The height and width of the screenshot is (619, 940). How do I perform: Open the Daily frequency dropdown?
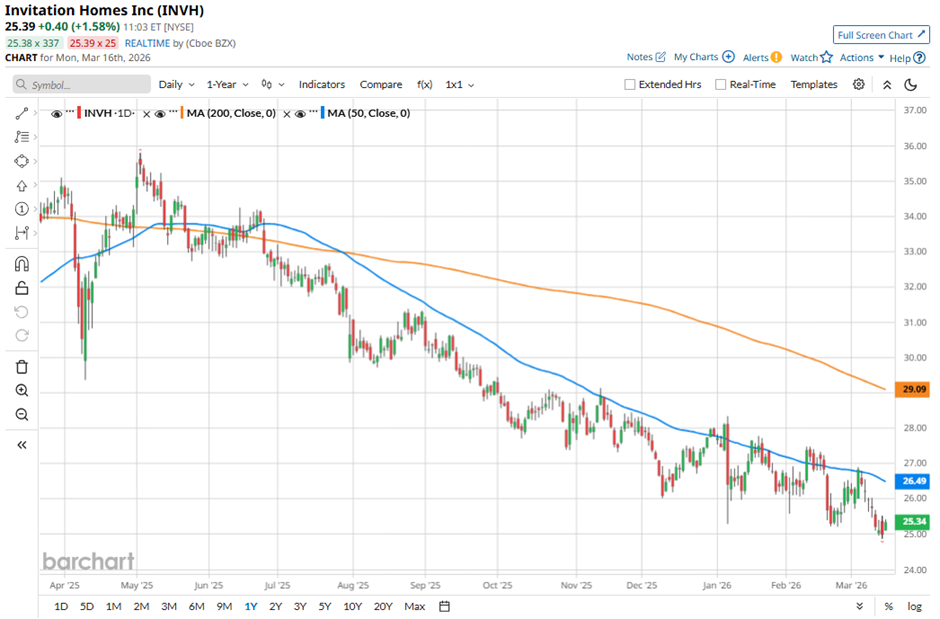click(x=175, y=85)
